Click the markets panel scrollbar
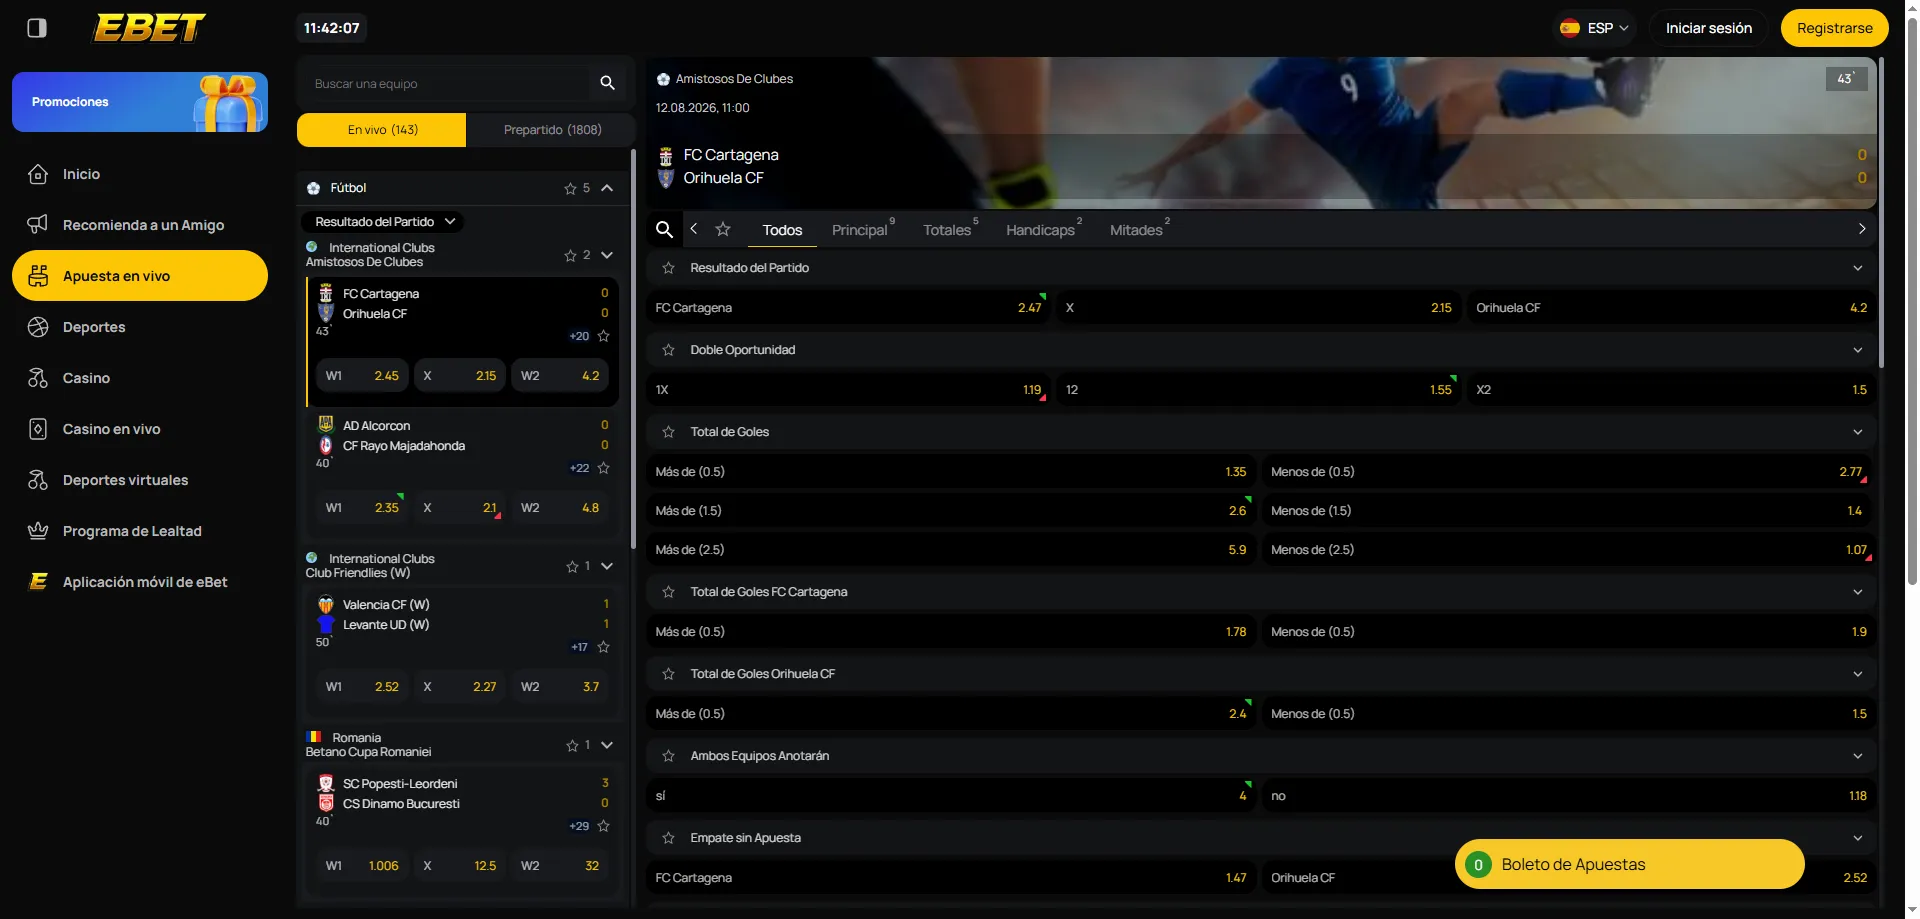This screenshot has height=919, width=1920. [x=1881, y=213]
